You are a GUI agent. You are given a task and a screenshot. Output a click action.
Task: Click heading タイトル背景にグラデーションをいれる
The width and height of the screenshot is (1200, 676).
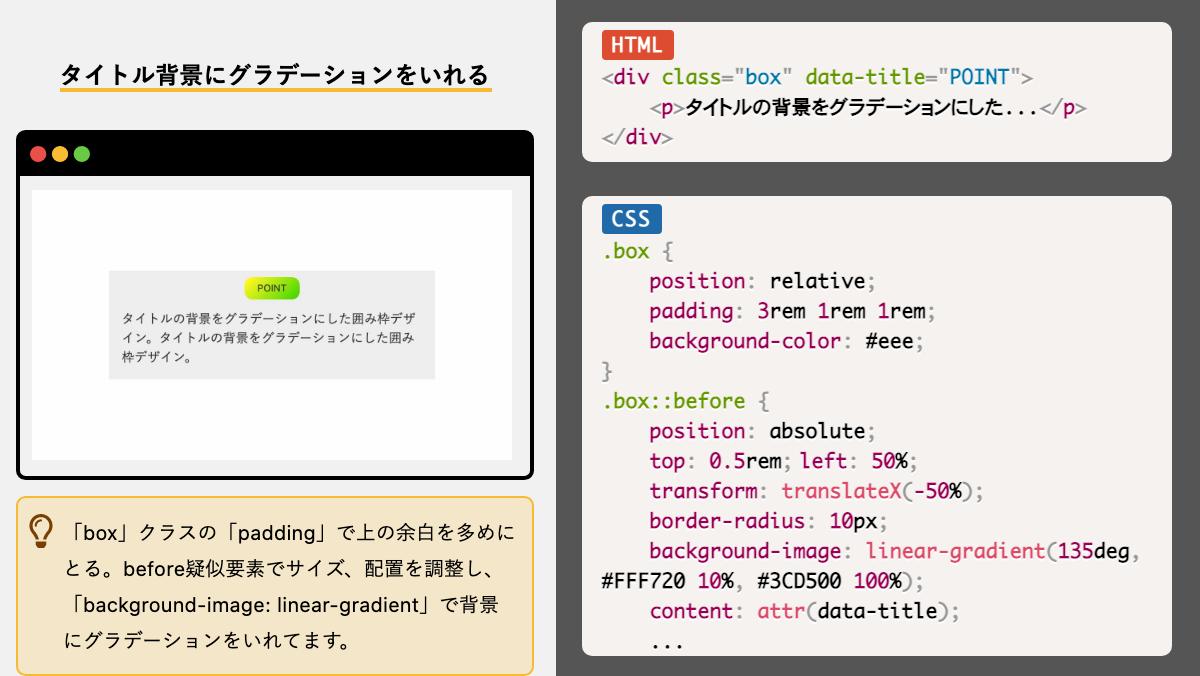(275, 75)
